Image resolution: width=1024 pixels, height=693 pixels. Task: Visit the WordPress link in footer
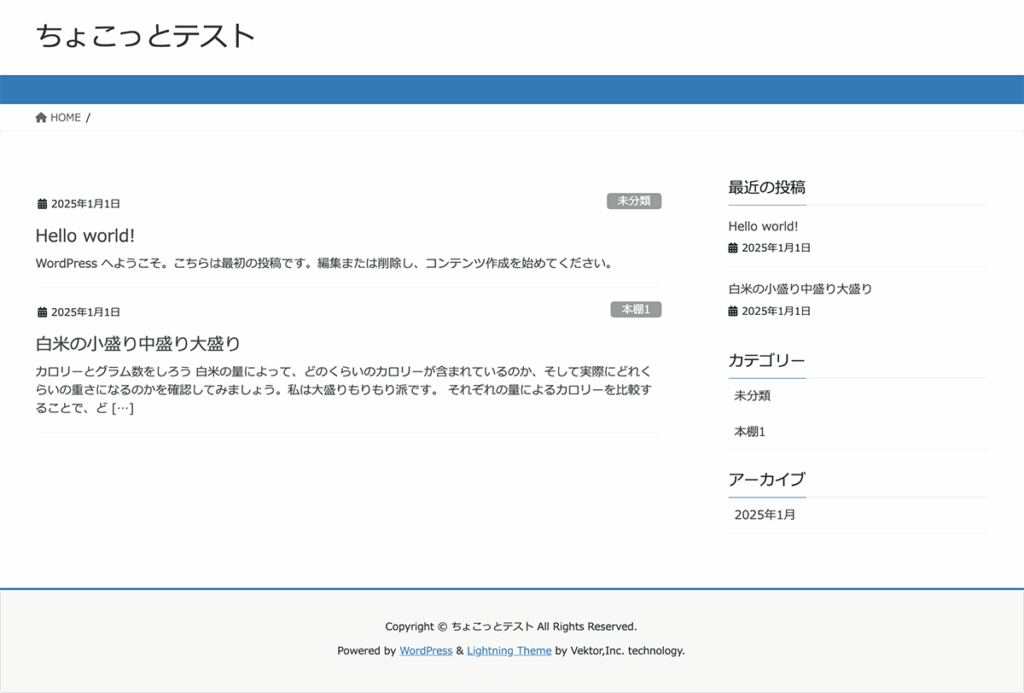(x=426, y=651)
